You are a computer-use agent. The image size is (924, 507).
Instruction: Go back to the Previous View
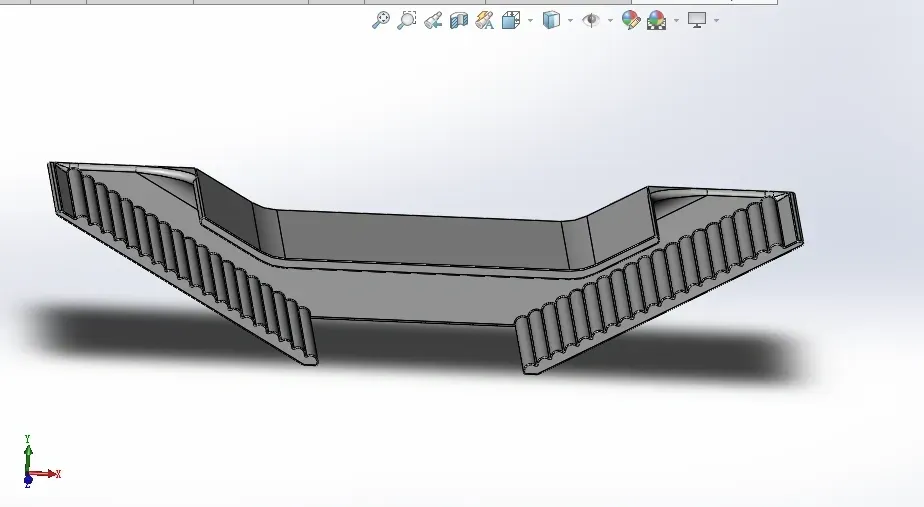[x=433, y=21]
